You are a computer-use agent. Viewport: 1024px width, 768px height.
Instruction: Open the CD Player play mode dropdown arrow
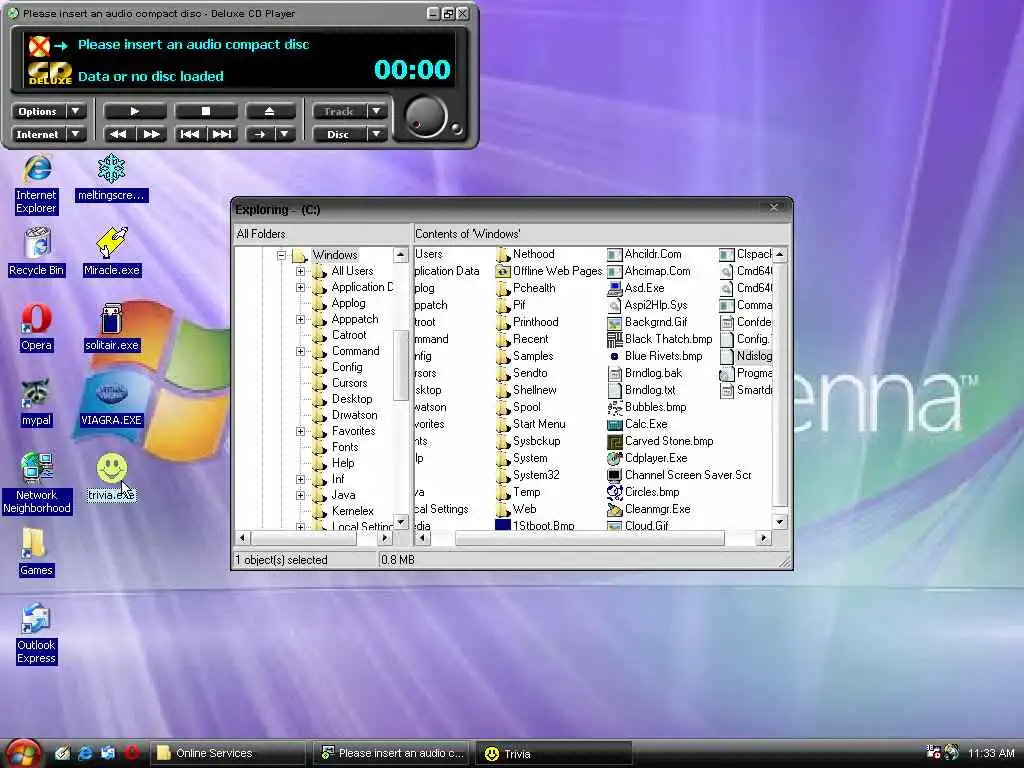[285, 134]
